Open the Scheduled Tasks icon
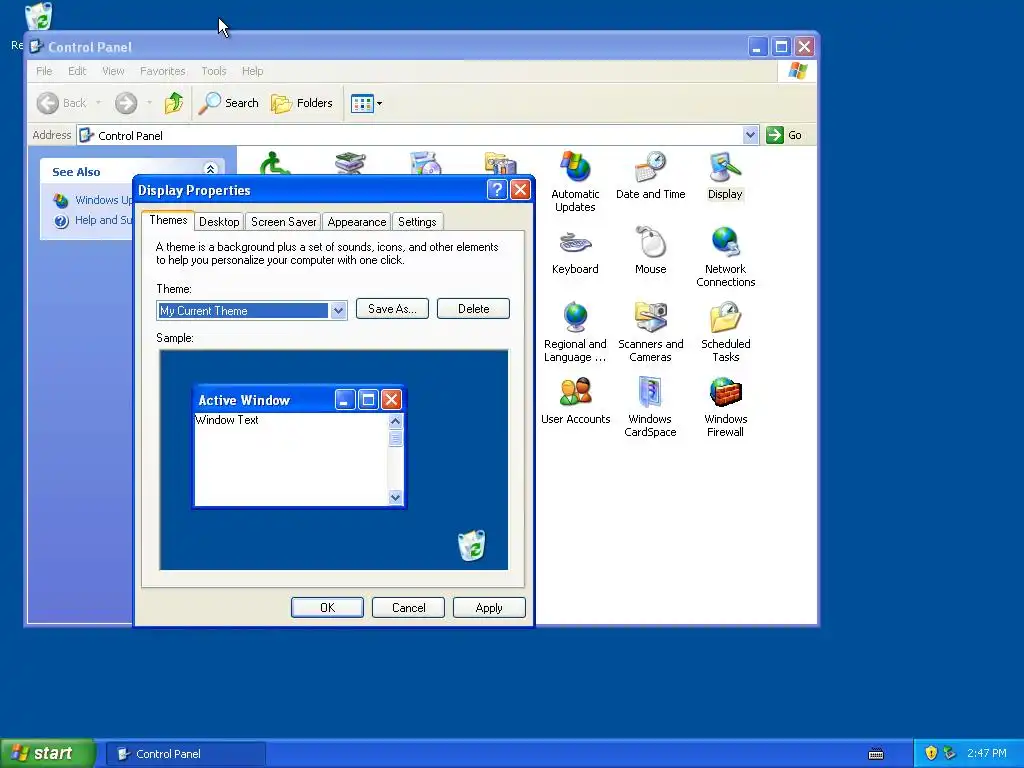1024x768 pixels. [726, 332]
